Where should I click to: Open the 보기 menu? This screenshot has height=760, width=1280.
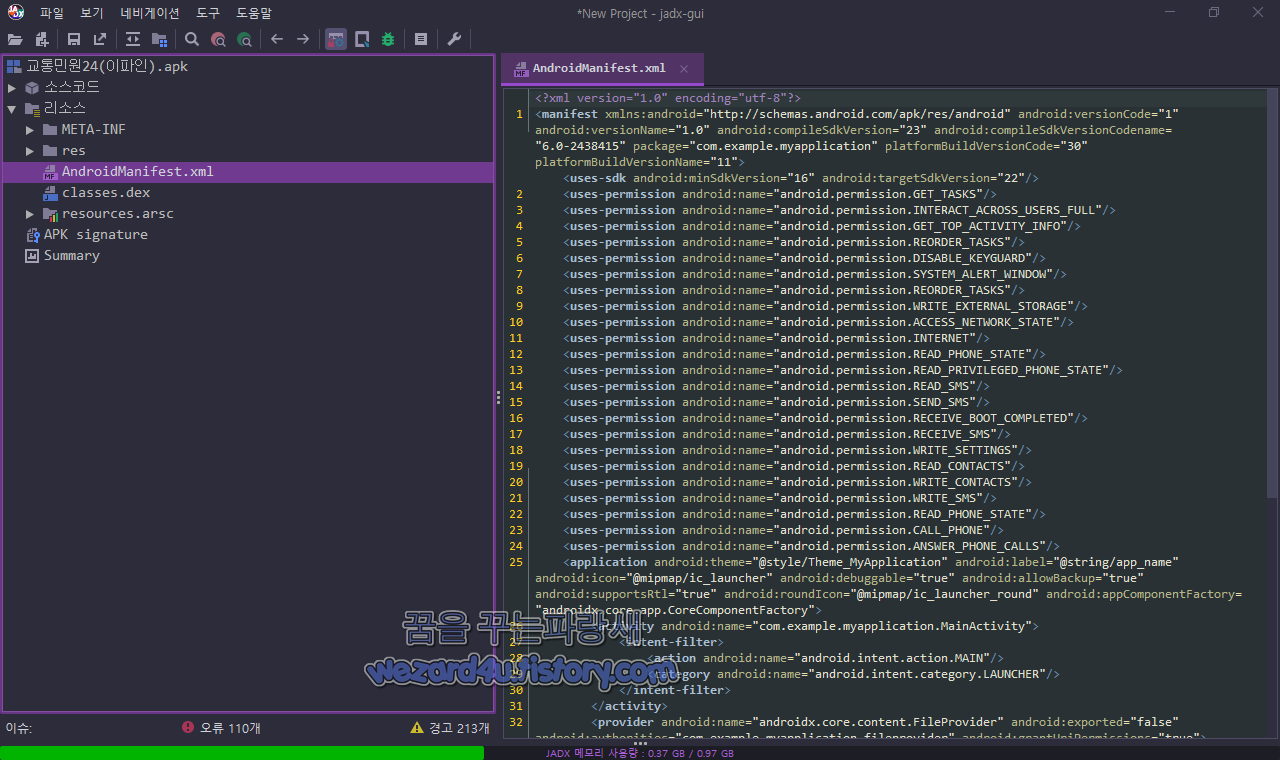click(x=92, y=13)
